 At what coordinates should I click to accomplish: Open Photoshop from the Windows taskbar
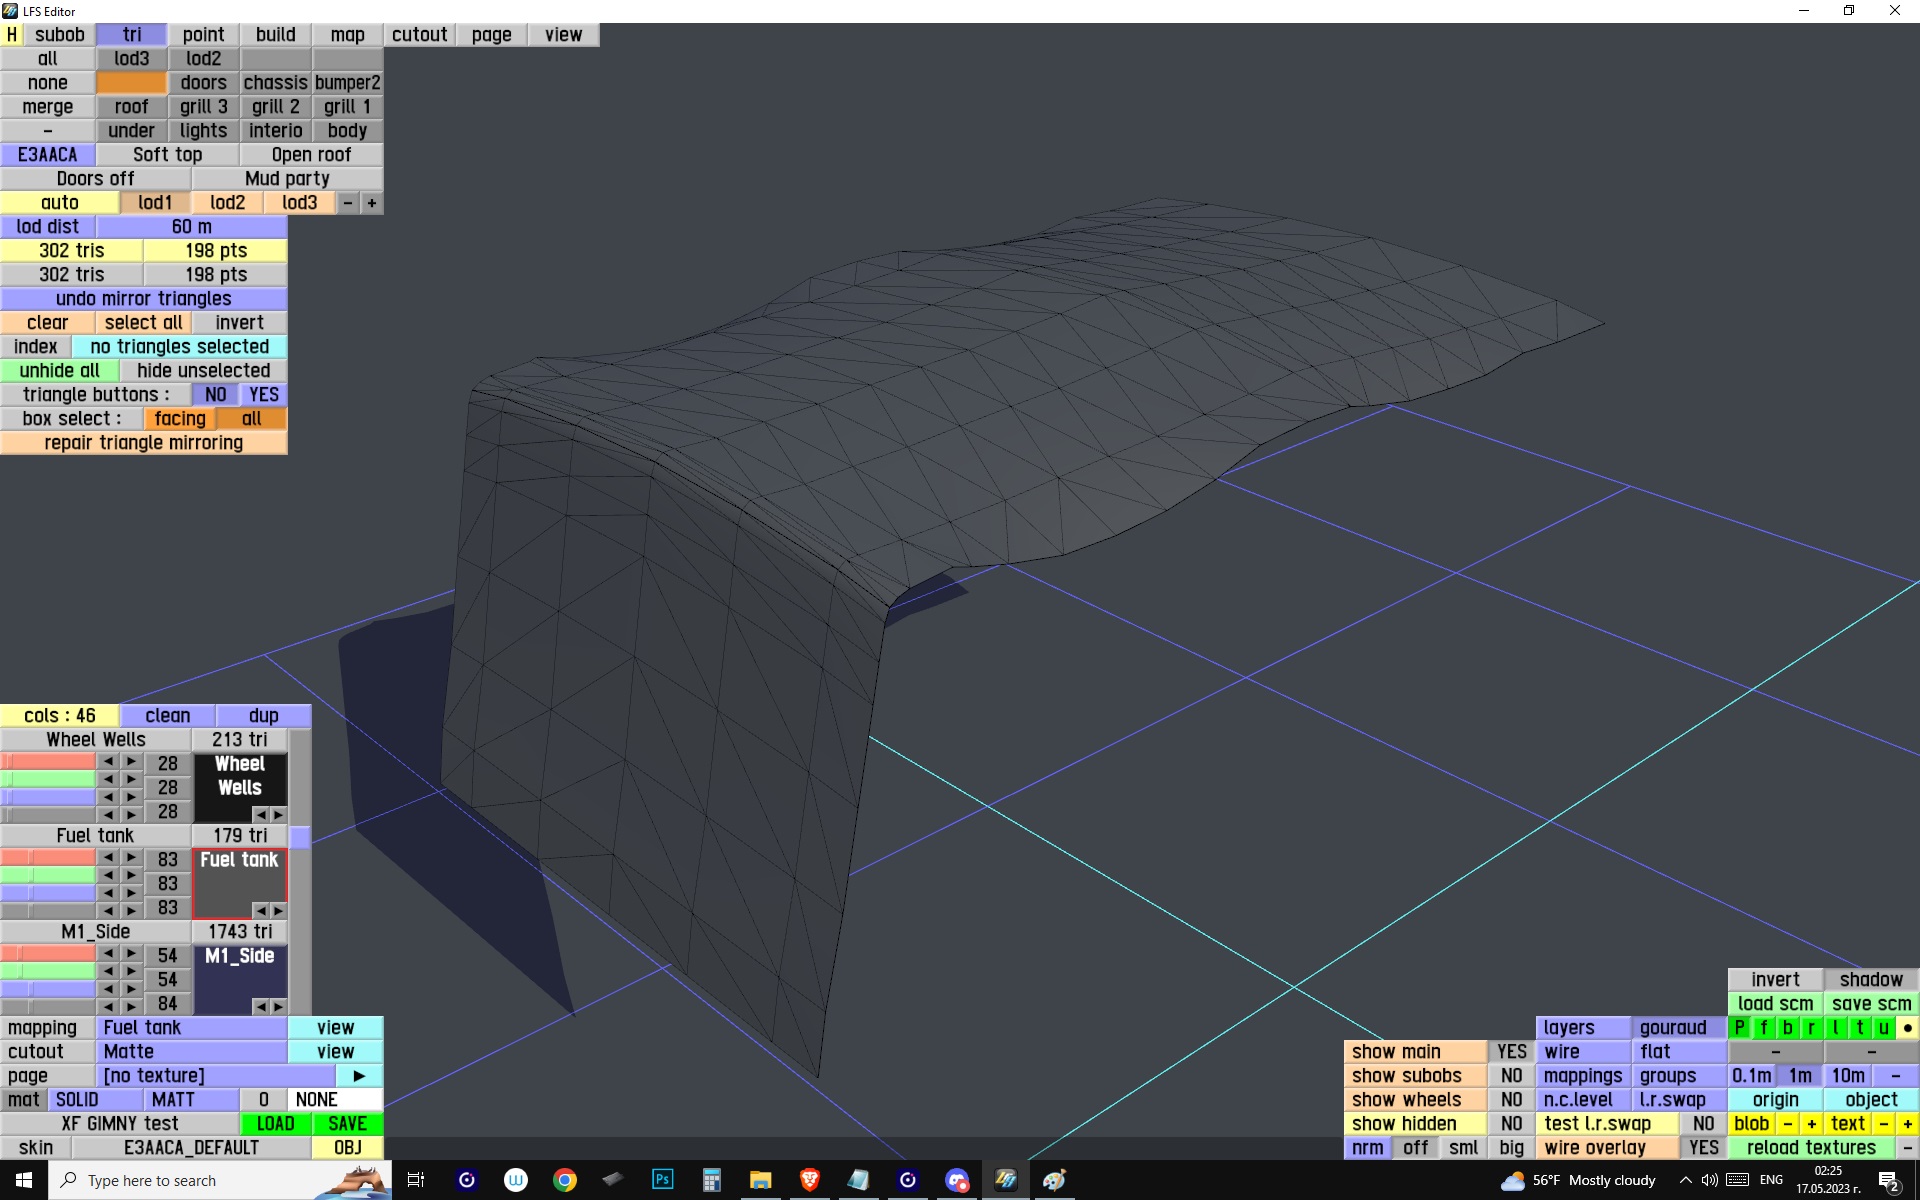pos(662,1180)
